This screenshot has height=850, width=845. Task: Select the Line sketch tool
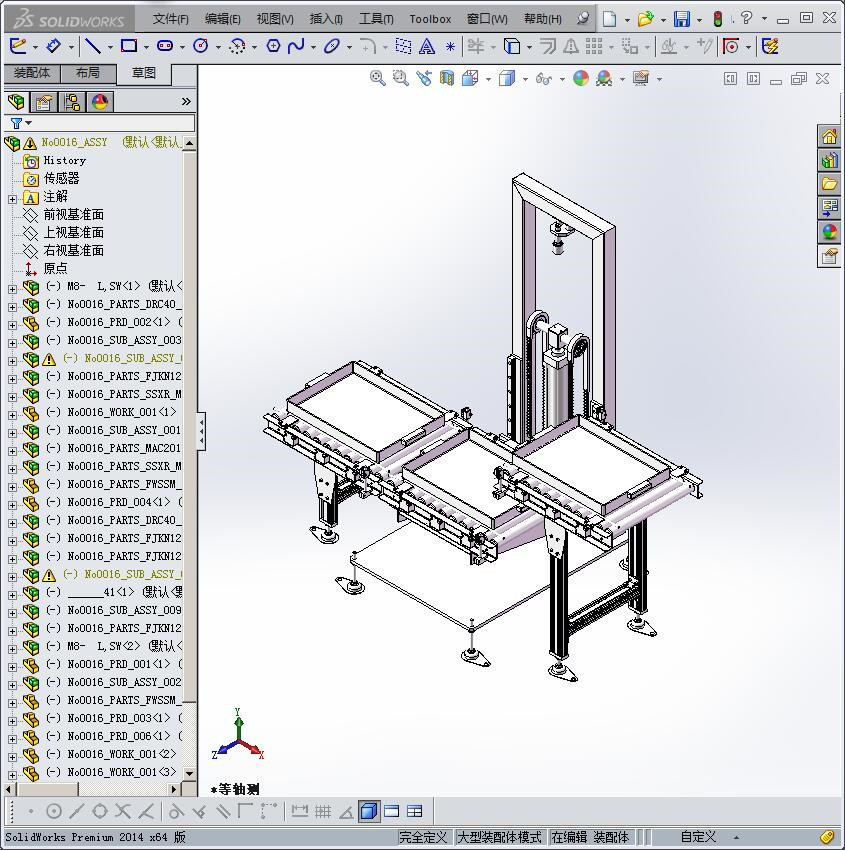(x=93, y=46)
